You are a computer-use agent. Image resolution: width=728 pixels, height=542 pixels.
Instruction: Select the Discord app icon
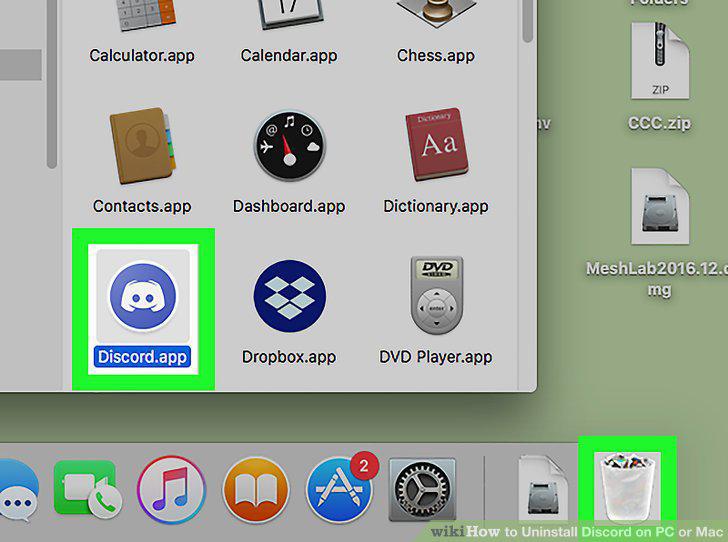143,296
